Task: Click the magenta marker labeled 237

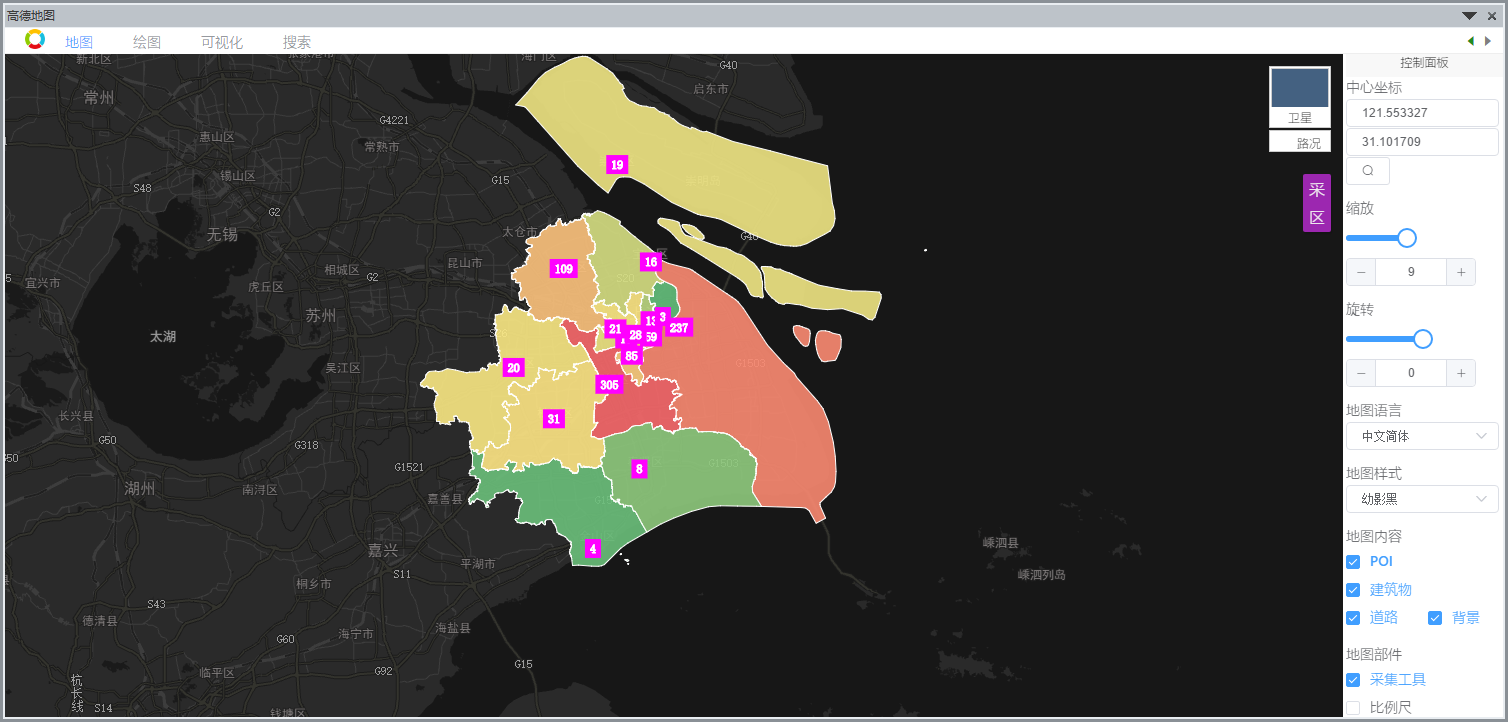Action: (679, 328)
